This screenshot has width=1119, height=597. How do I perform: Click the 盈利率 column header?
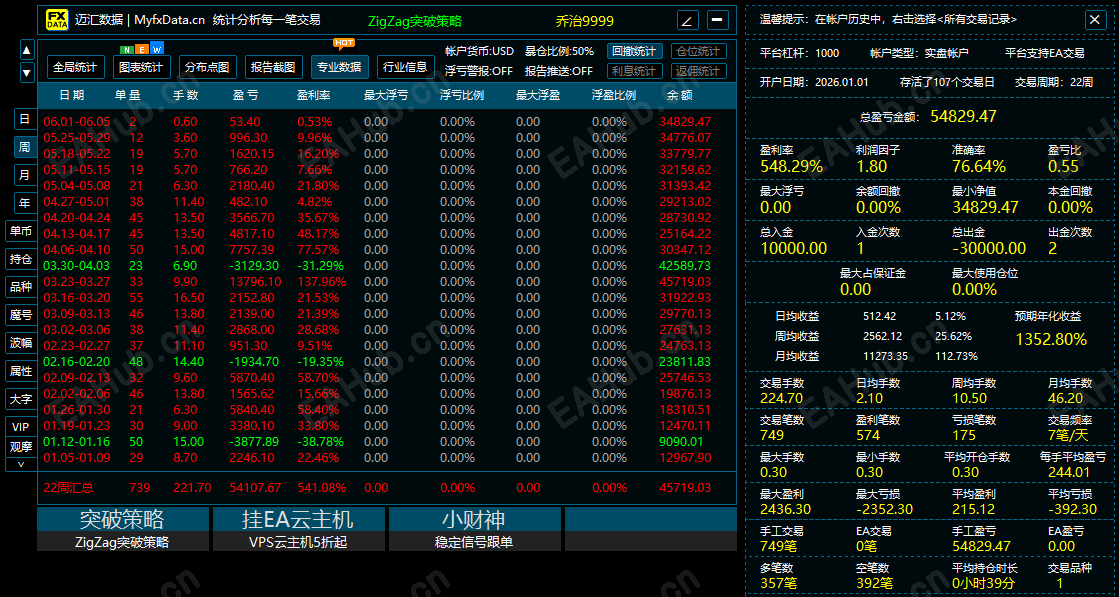point(314,95)
